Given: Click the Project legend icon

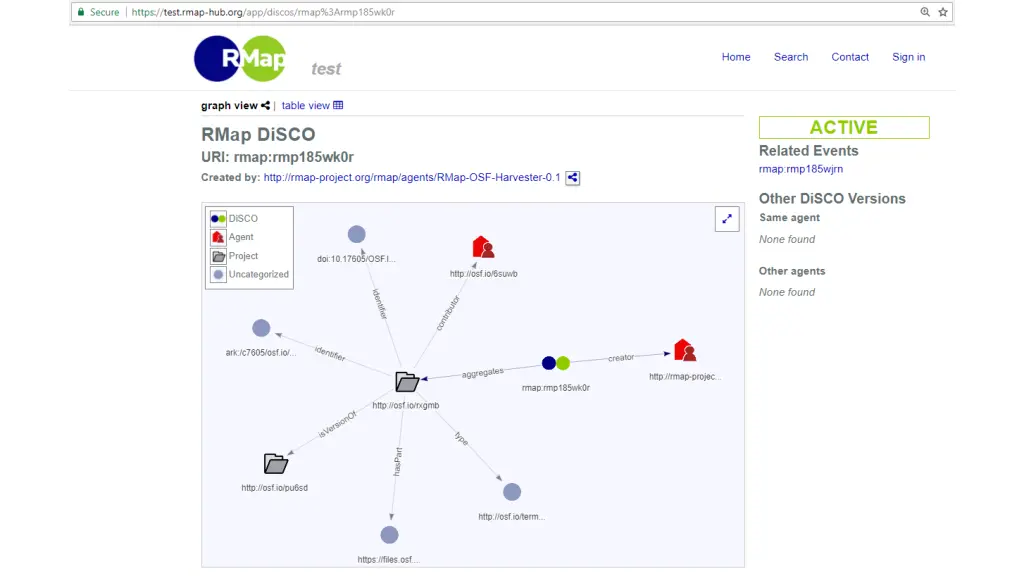Looking at the screenshot, I should coord(218,256).
